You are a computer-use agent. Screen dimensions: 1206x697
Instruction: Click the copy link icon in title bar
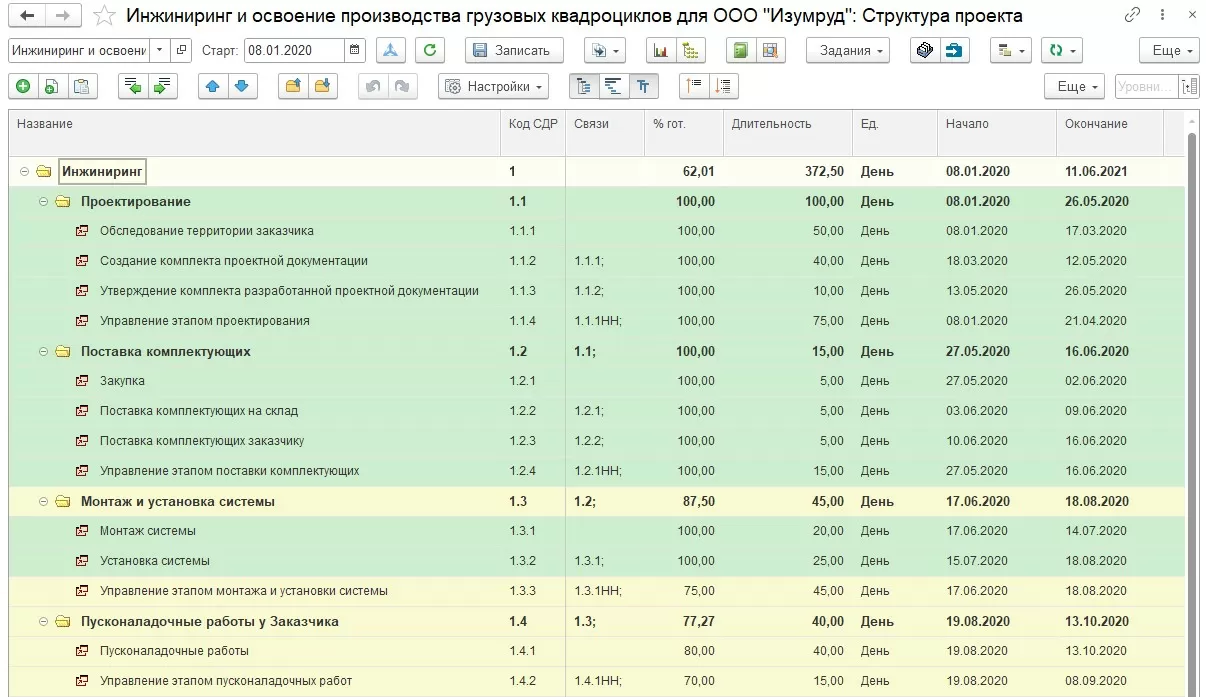coord(1133,15)
